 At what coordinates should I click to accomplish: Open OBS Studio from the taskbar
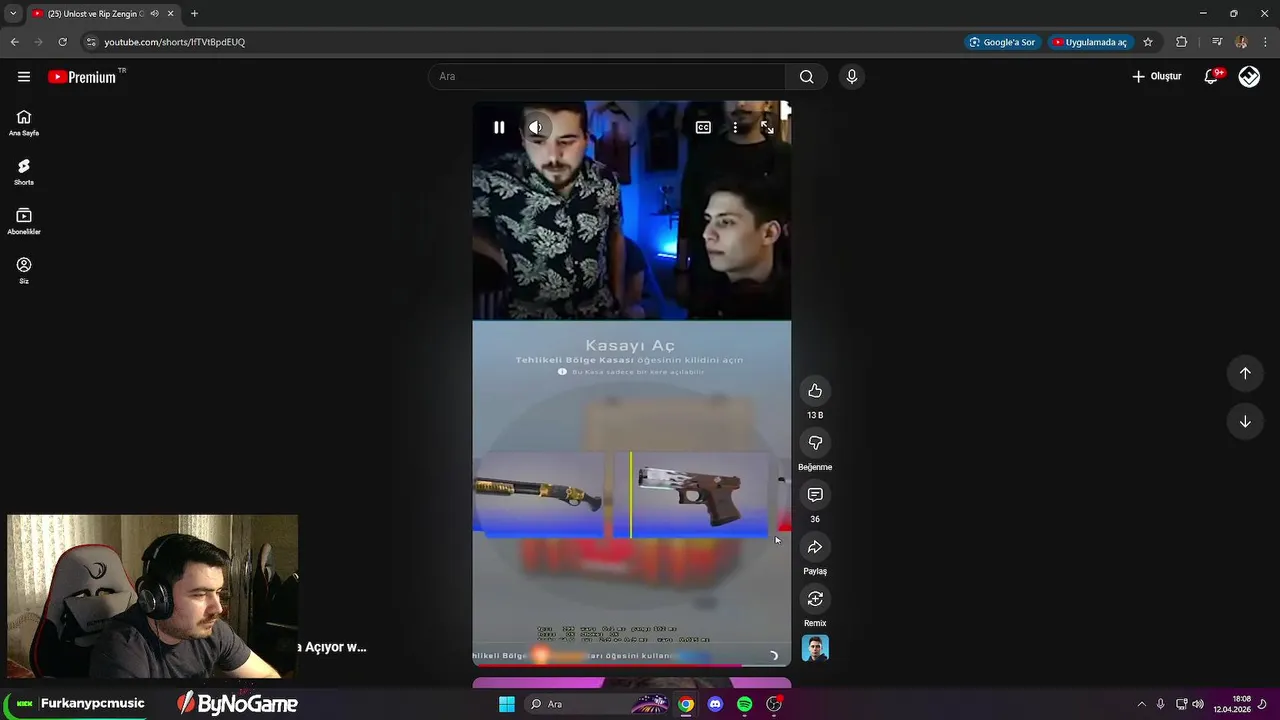point(774,704)
